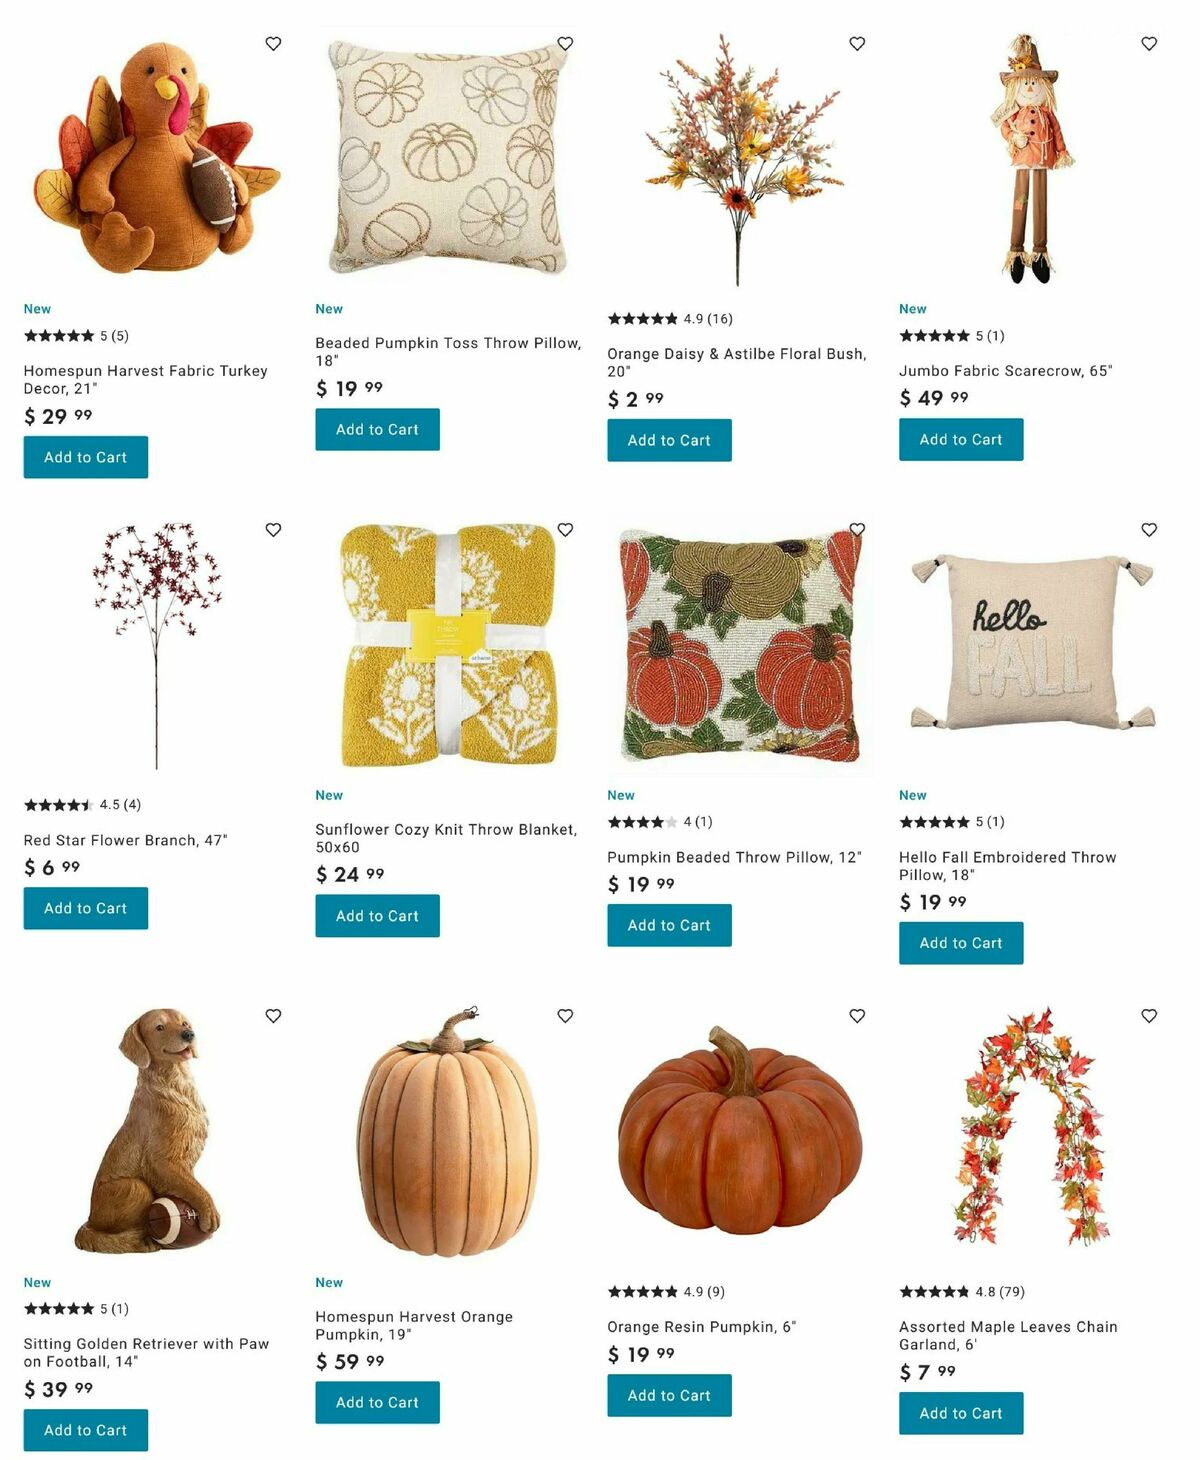1200x1460 pixels.
Task: Open Red Star Flower Branch product image
Action: [156, 645]
